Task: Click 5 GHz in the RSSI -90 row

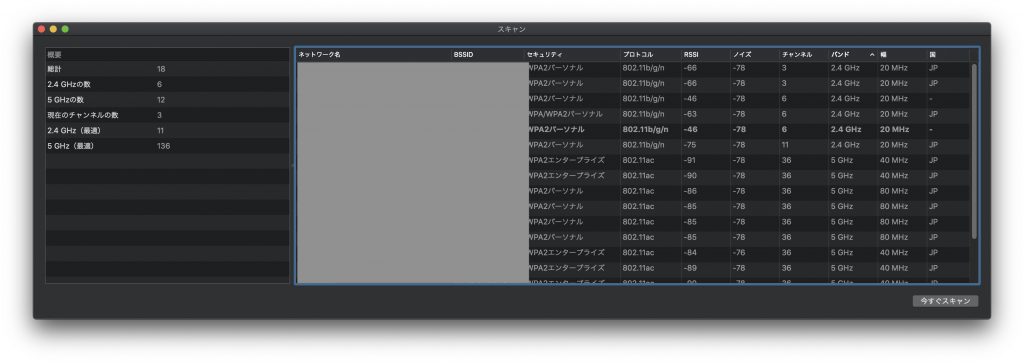Action: (842, 176)
